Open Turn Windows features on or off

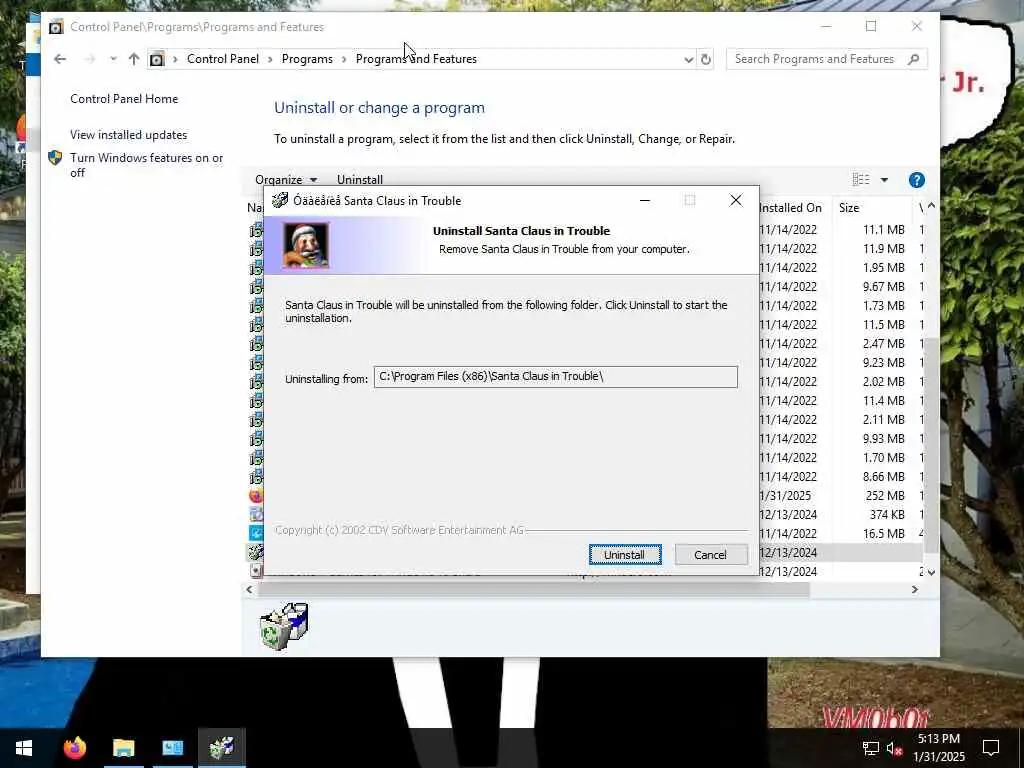pyautogui.click(x=146, y=165)
